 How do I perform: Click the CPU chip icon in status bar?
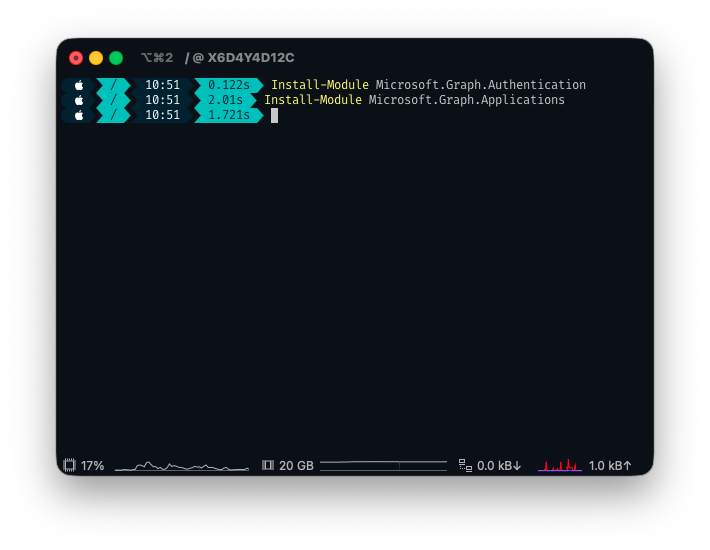(x=69, y=465)
